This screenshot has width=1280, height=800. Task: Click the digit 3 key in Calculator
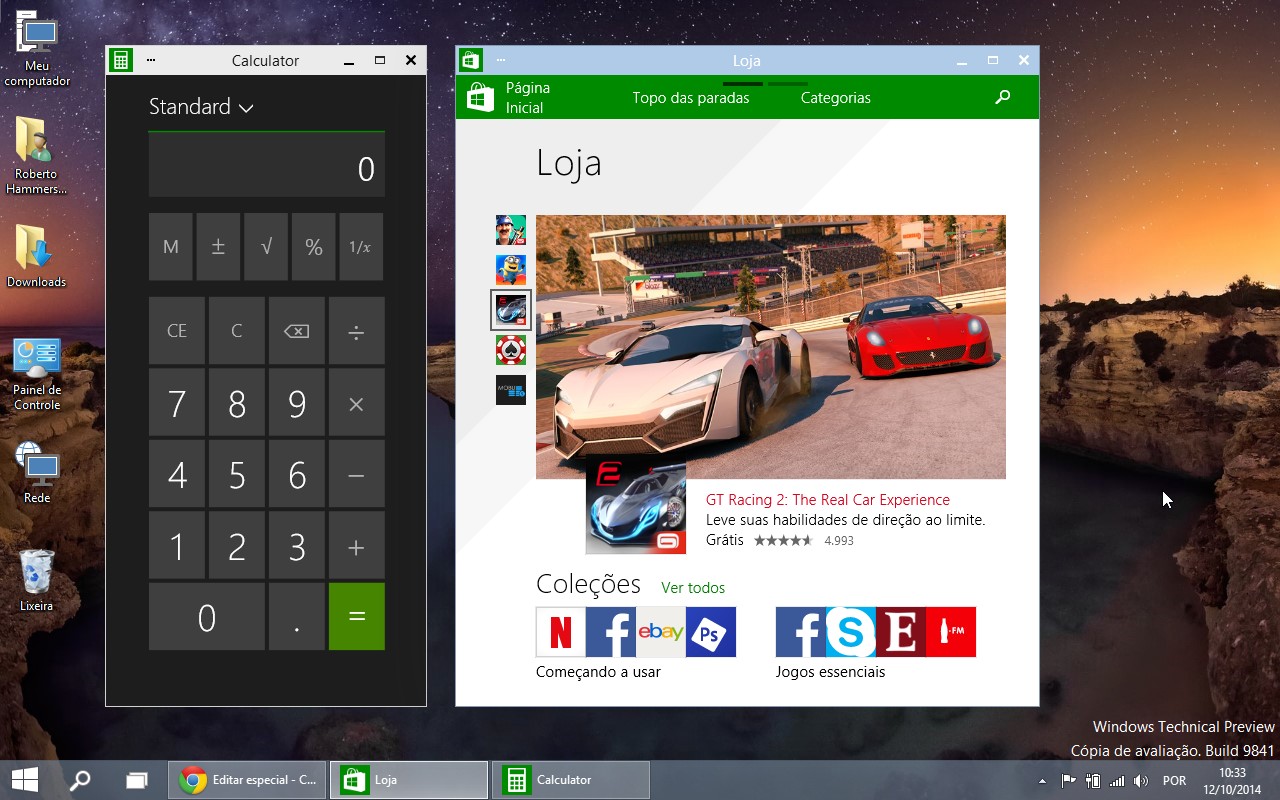pos(297,546)
